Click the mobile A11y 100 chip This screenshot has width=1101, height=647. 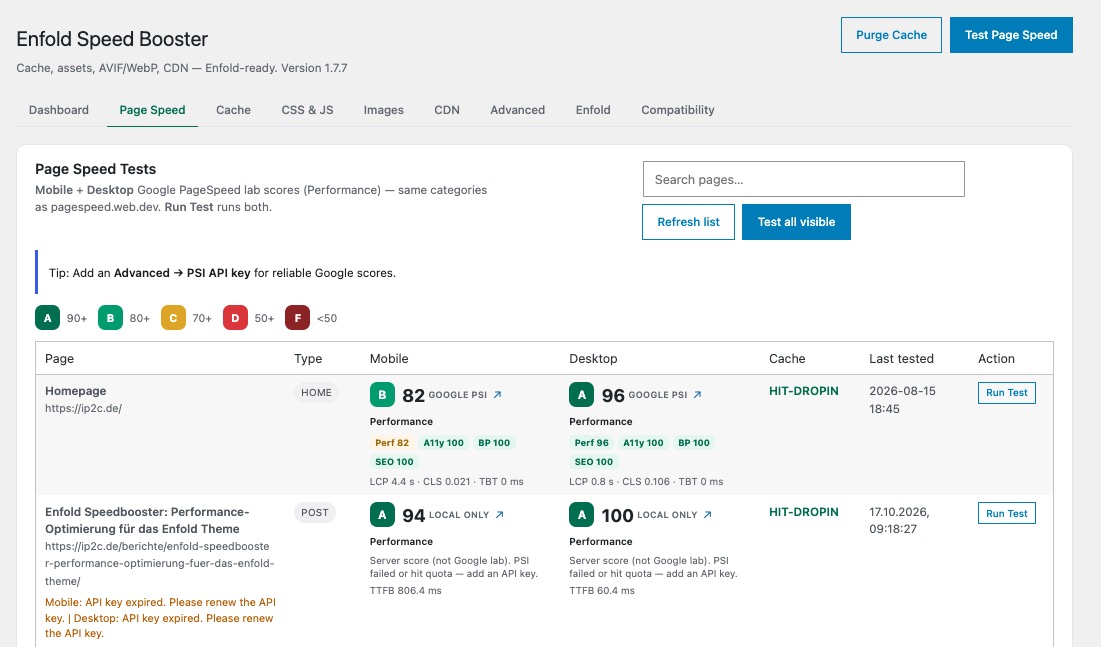tap(443, 443)
